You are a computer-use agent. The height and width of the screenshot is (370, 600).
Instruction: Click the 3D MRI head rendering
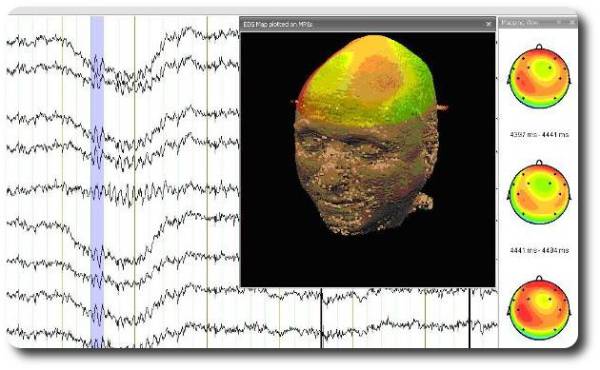[367, 136]
